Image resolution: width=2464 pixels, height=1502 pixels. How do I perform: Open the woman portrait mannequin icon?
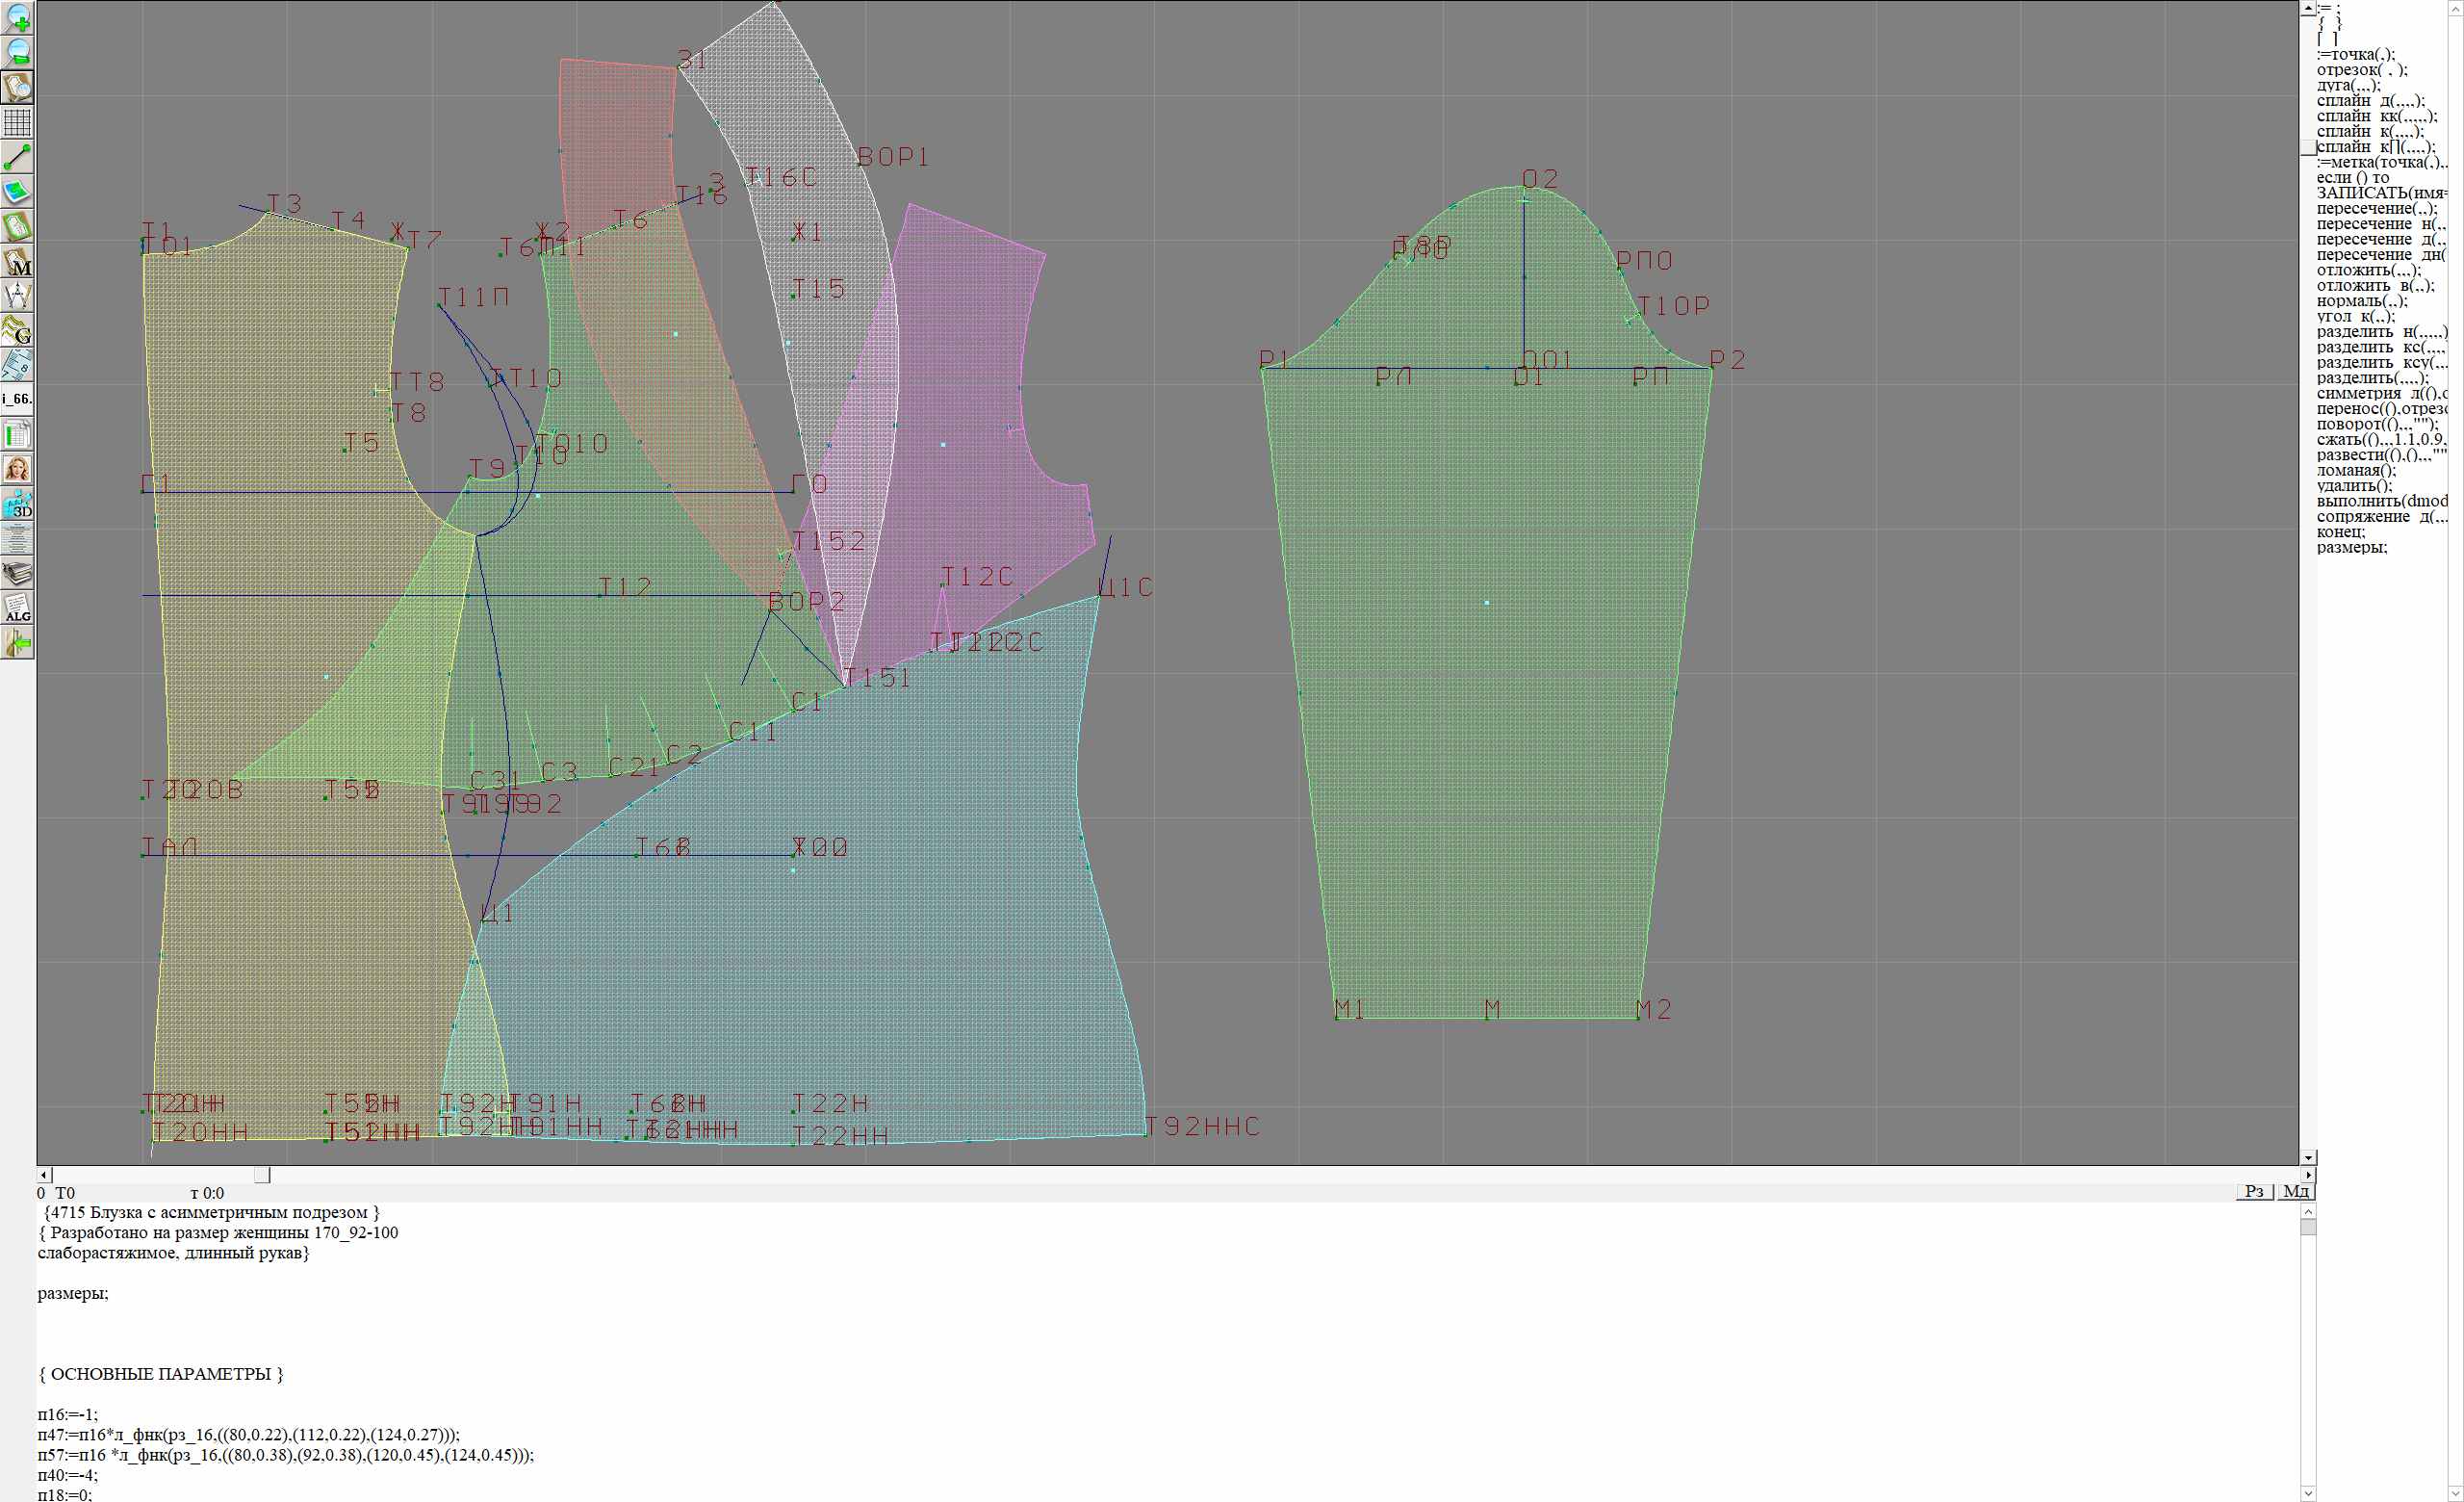[17, 469]
